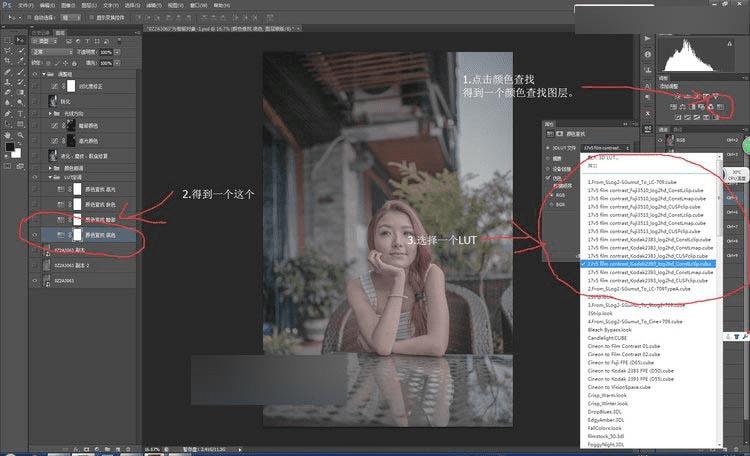Toggle Quick Mask mode icon
Image resolution: width=750 pixels, height=456 pixels.
[x=8, y=166]
